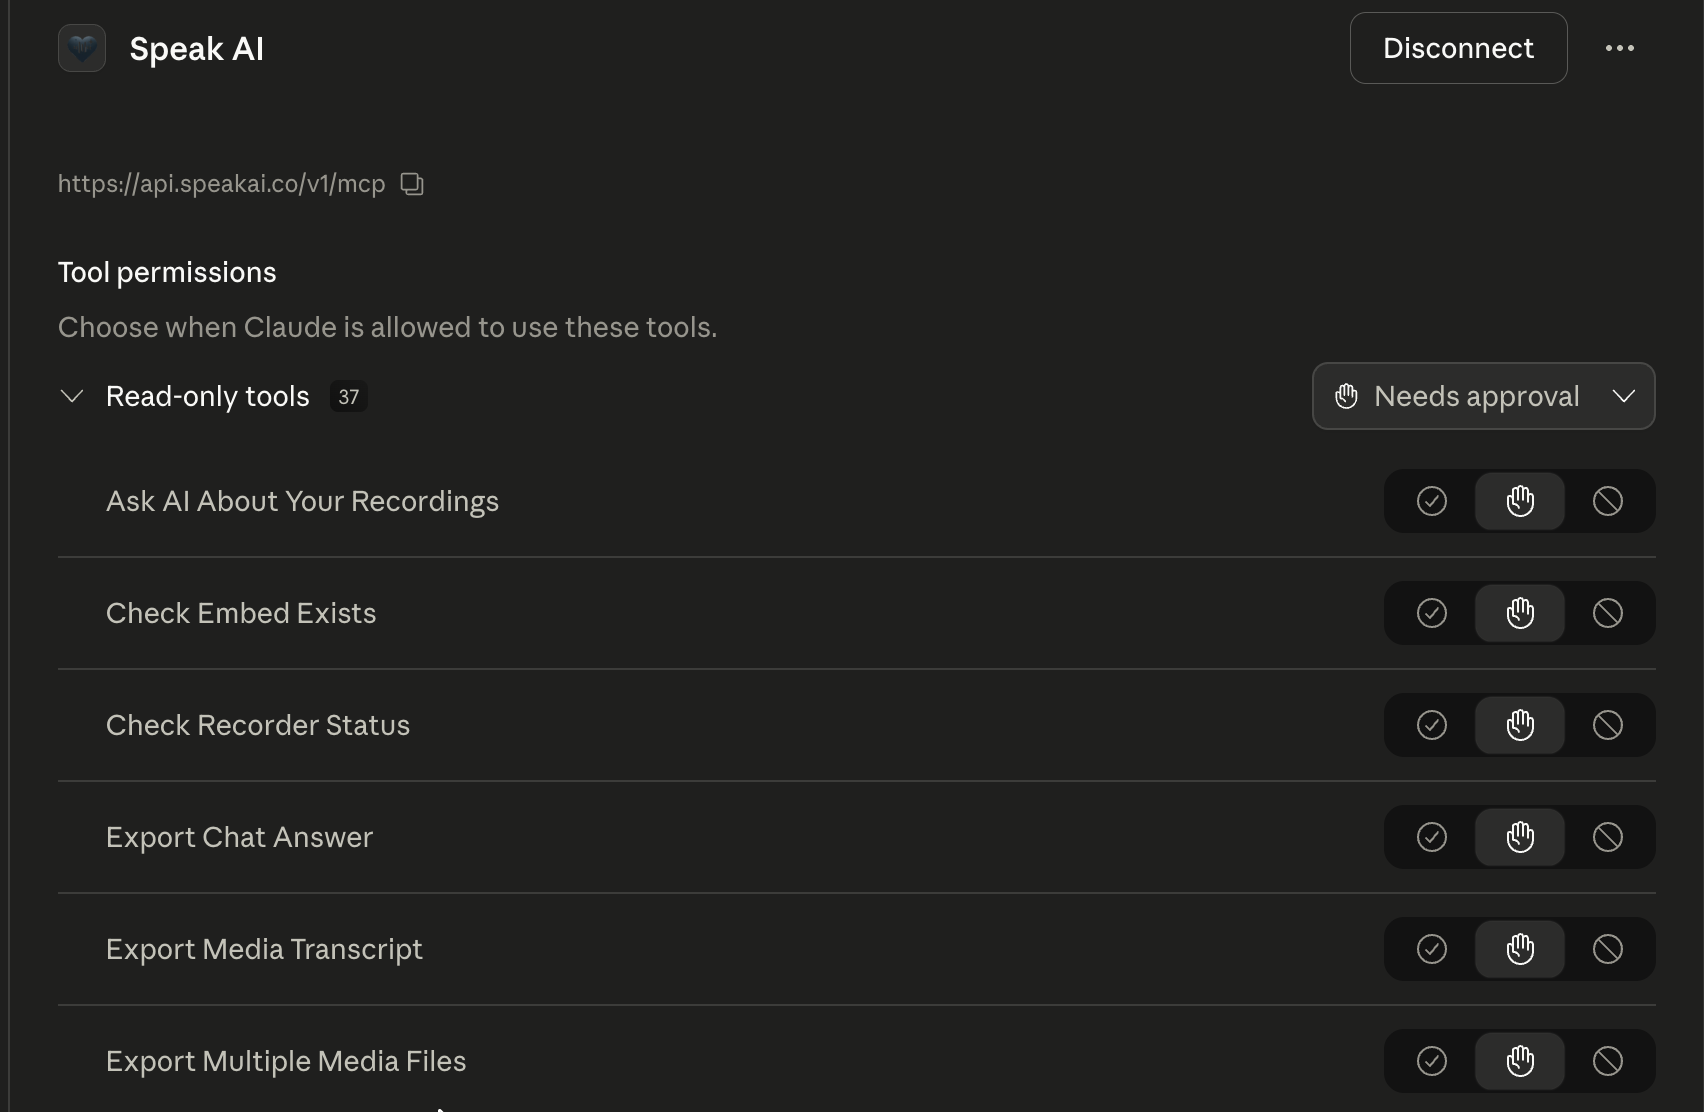Open the three-dot more options menu
This screenshot has width=1704, height=1112.
(x=1620, y=48)
